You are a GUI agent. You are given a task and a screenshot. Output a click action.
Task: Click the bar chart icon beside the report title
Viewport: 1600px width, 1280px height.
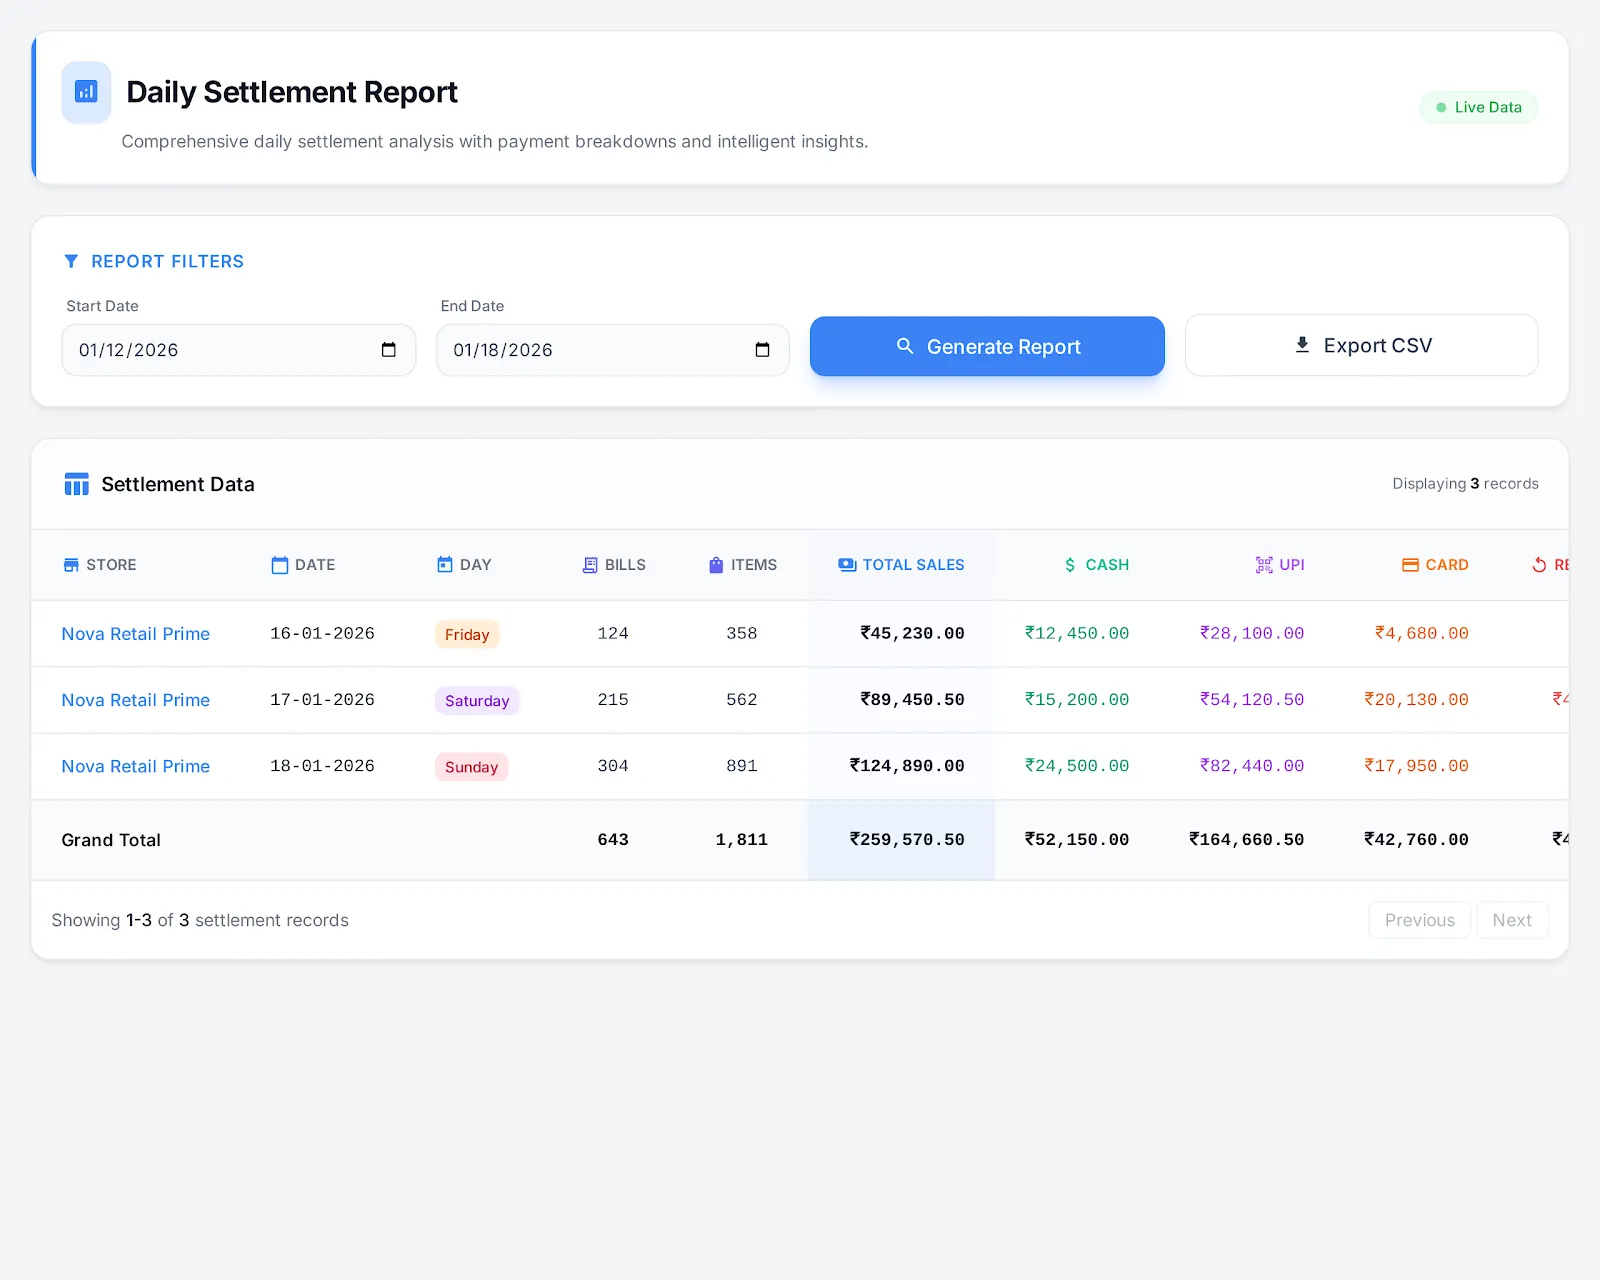click(86, 92)
